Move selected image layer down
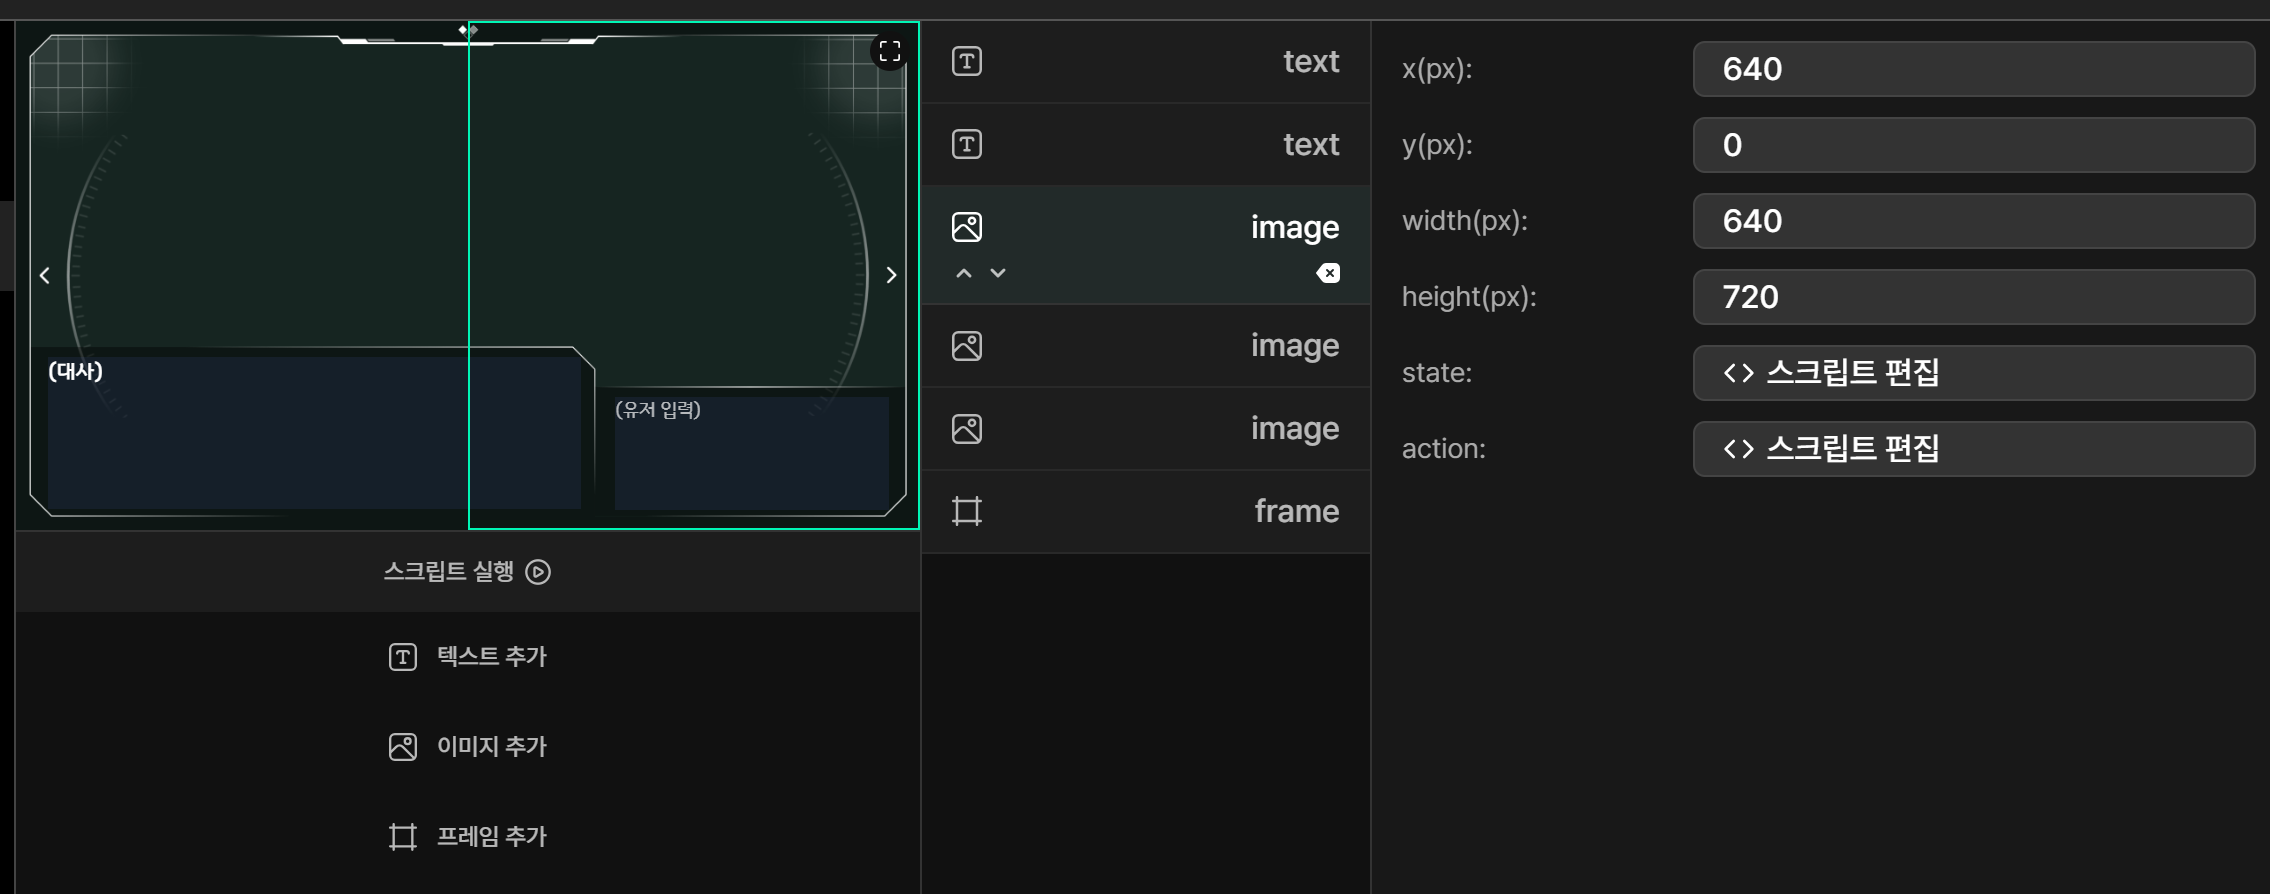This screenshot has width=2270, height=894. point(998,273)
